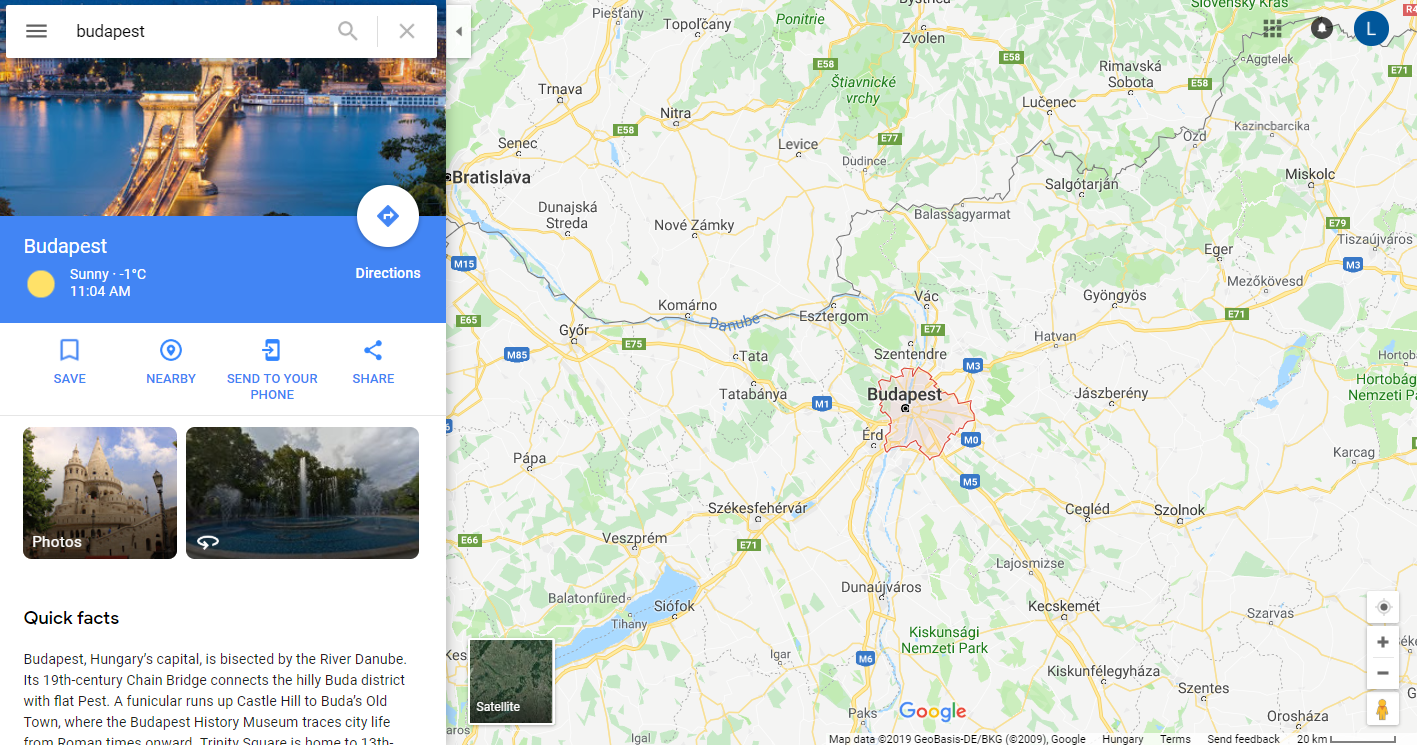Show your current location
The height and width of the screenshot is (745, 1417).
pyautogui.click(x=1383, y=607)
